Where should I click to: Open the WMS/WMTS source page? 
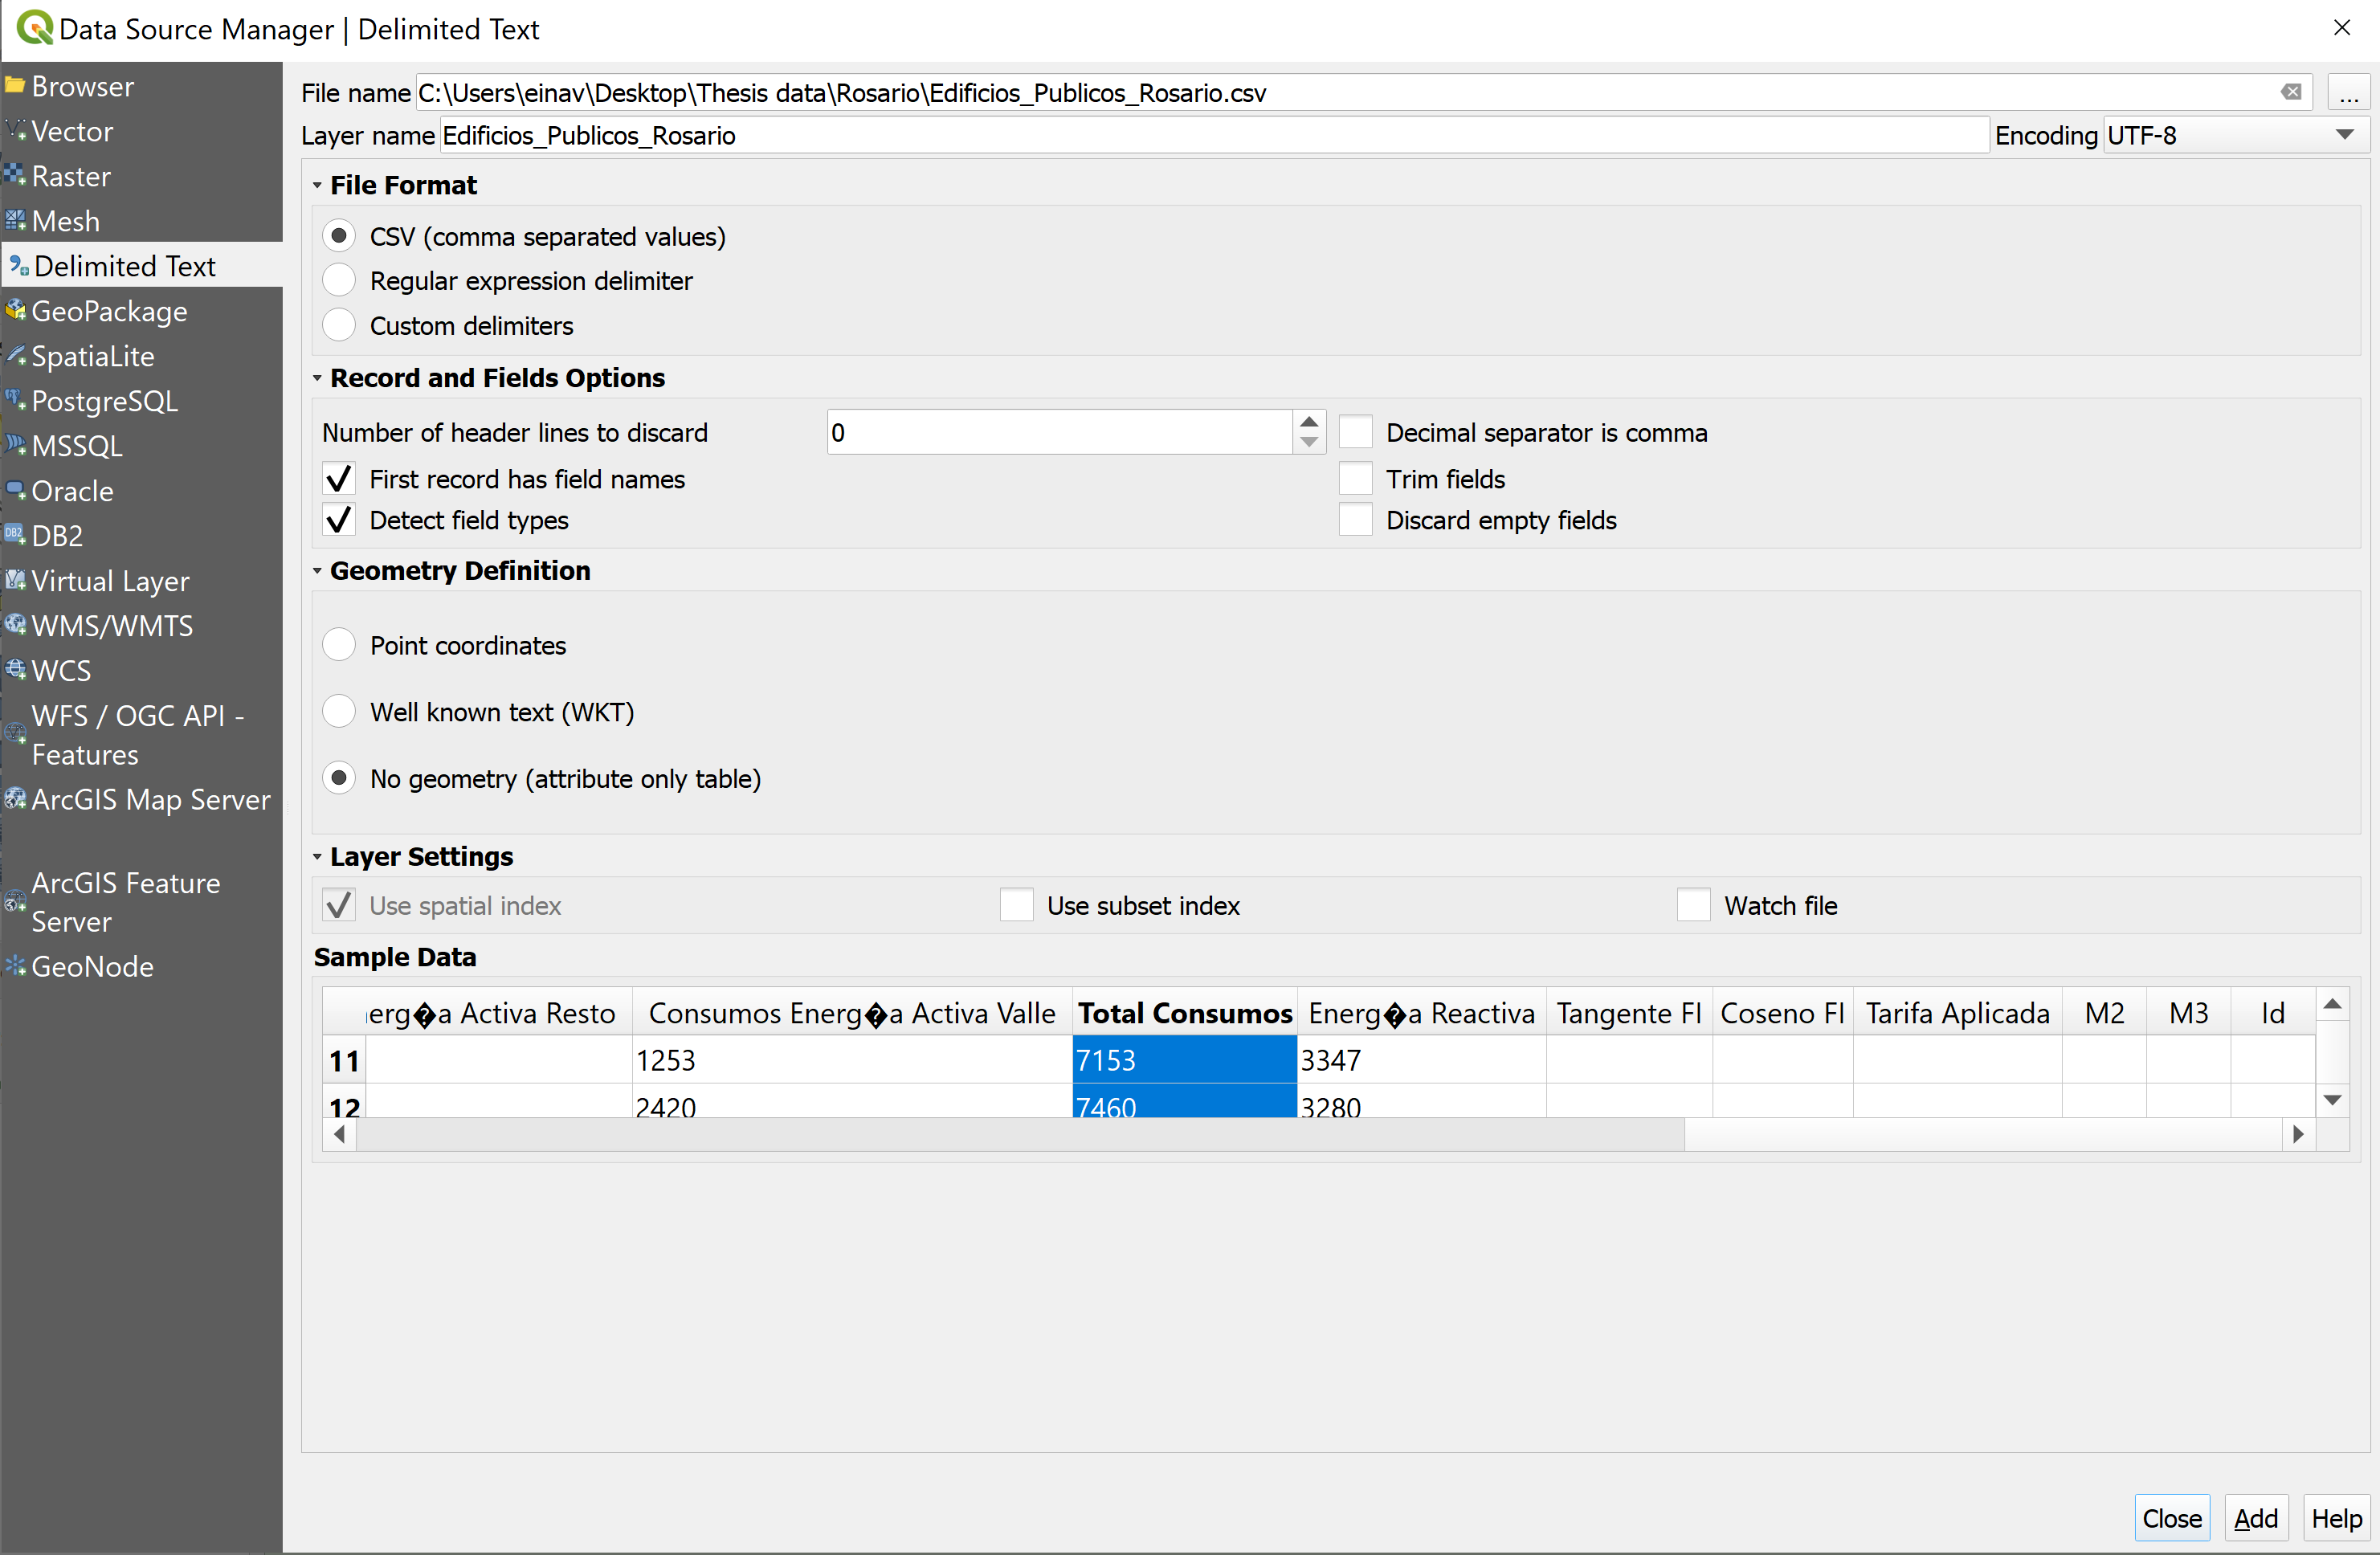(111, 626)
